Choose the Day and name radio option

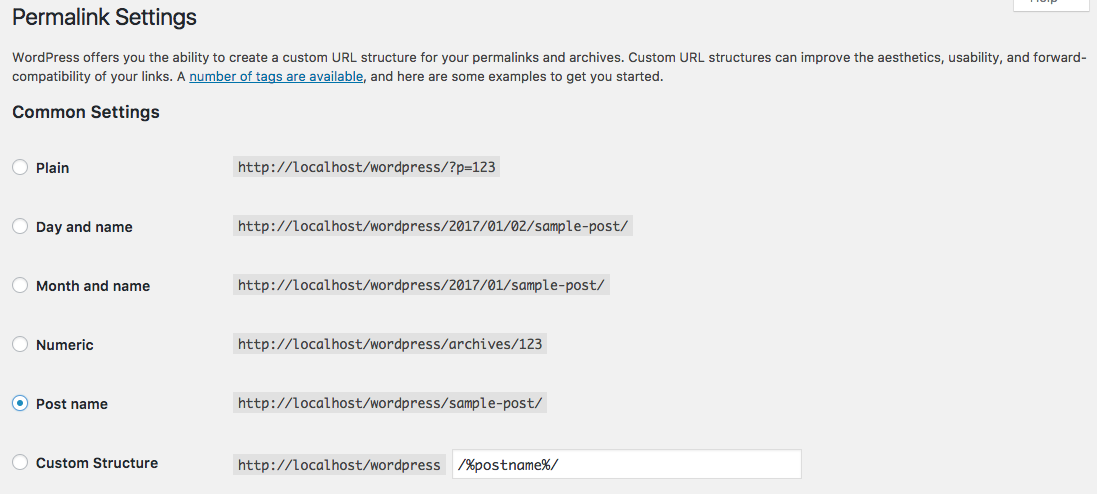20,227
